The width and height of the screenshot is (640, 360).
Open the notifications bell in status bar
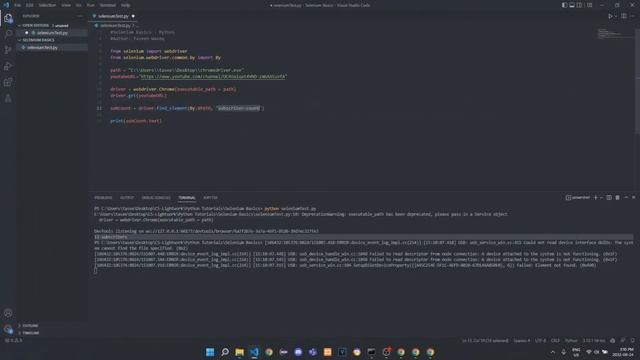[633, 340]
